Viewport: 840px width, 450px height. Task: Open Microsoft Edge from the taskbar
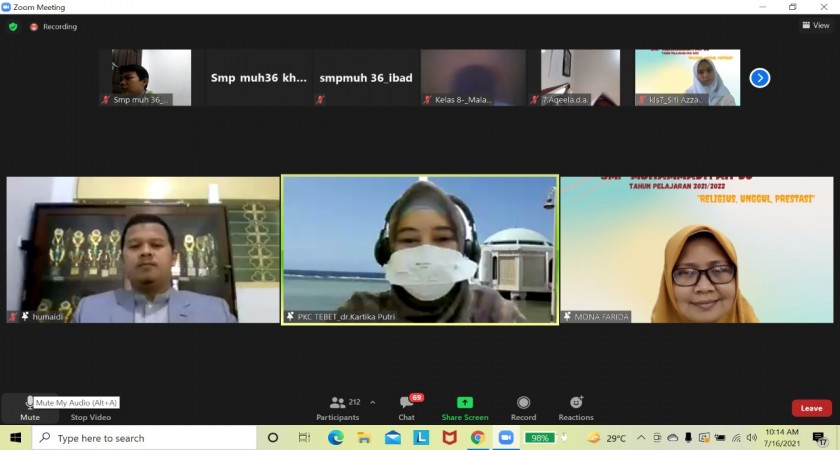tap(336, 438)
